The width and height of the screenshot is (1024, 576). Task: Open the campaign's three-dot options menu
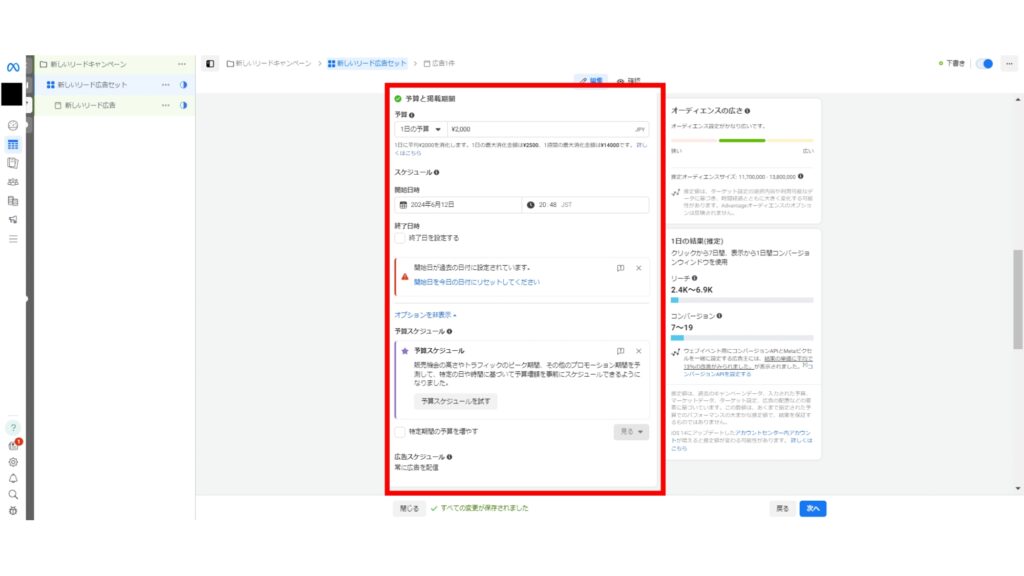[182, 63]
